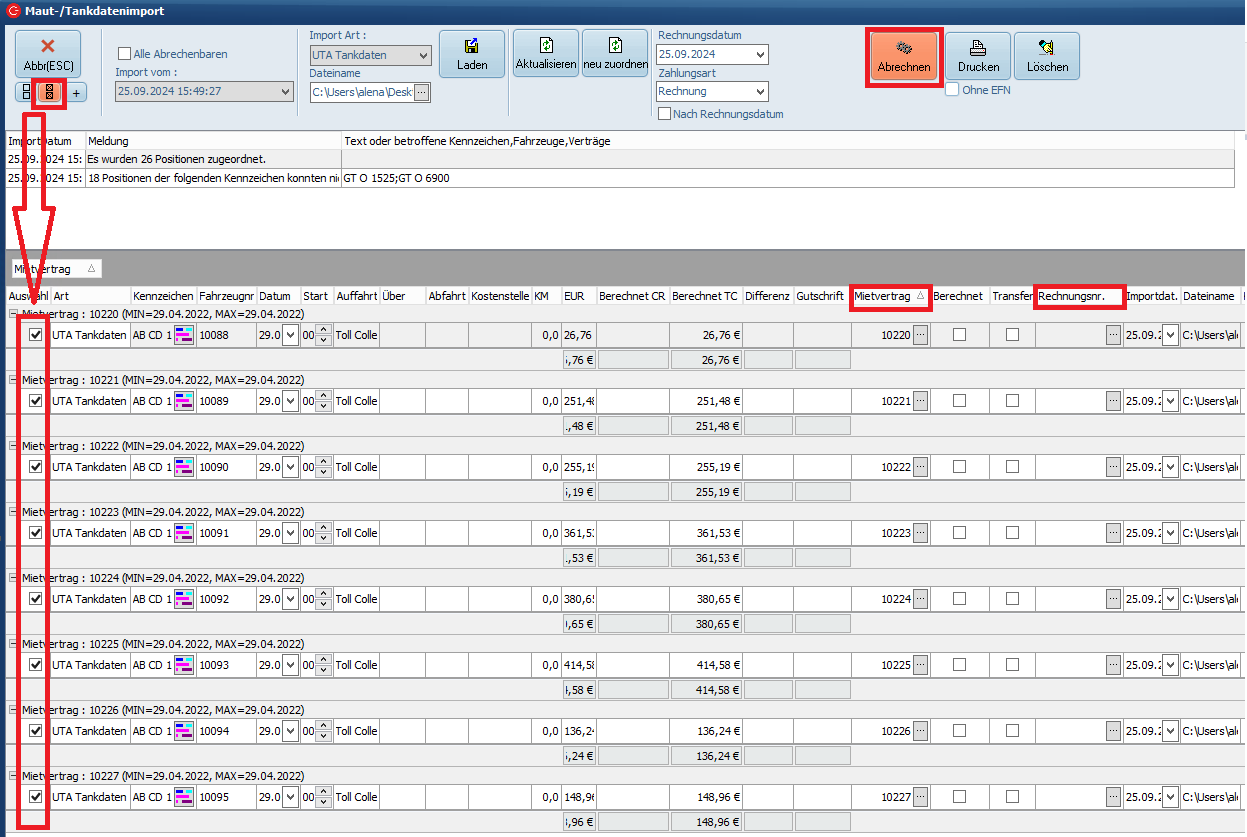Open the Zahlungsart dropdown
The width and height of the screenshot is (1247, 837).
[x=759, y=91]
